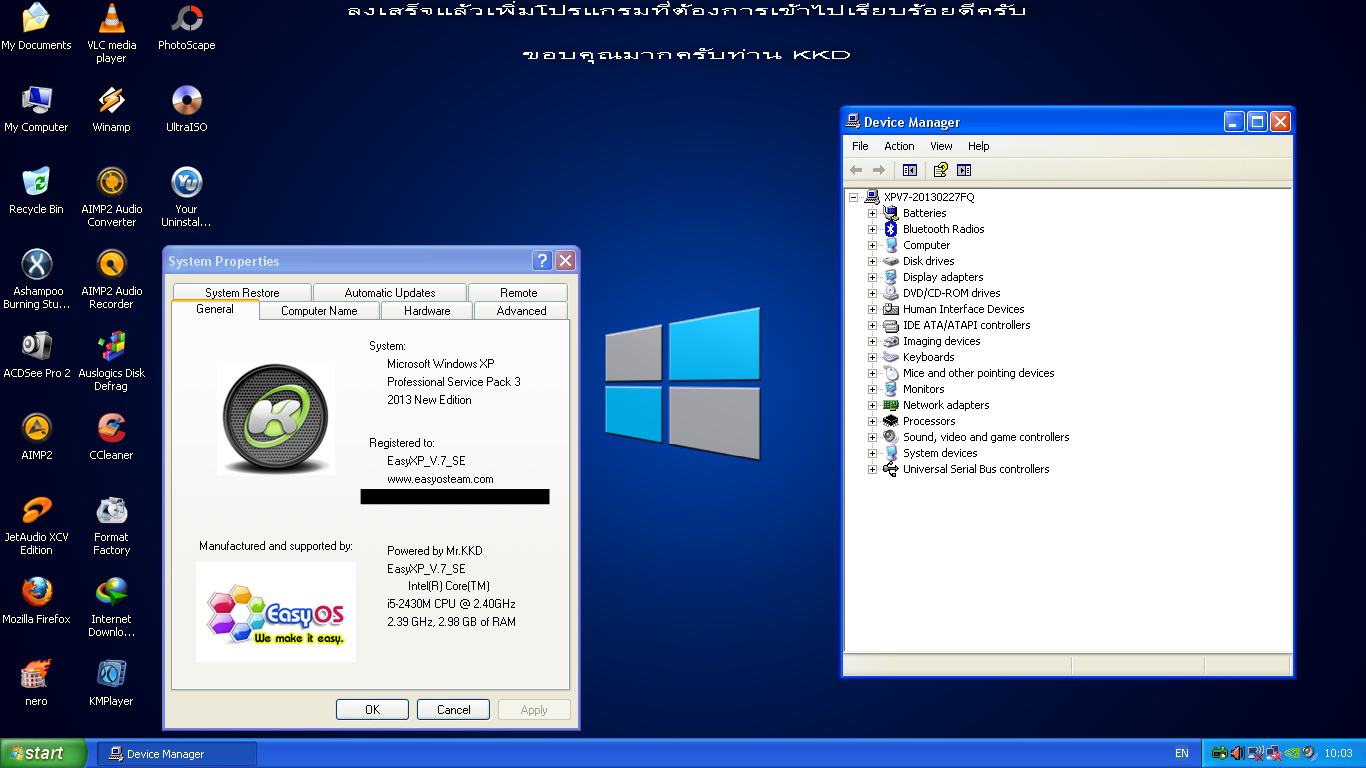The height and width of the screenshot is (768, 1366).
Task: Select the My Computer desktop icon
Action: (x=36, y=109)
